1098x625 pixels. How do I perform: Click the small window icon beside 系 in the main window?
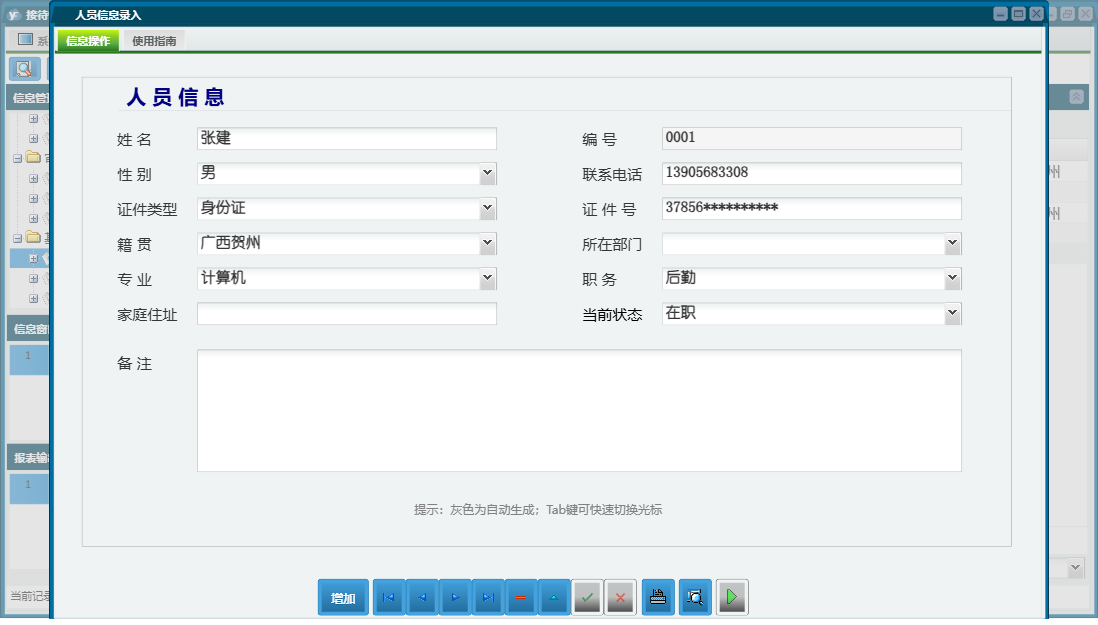tap(25, 39)
